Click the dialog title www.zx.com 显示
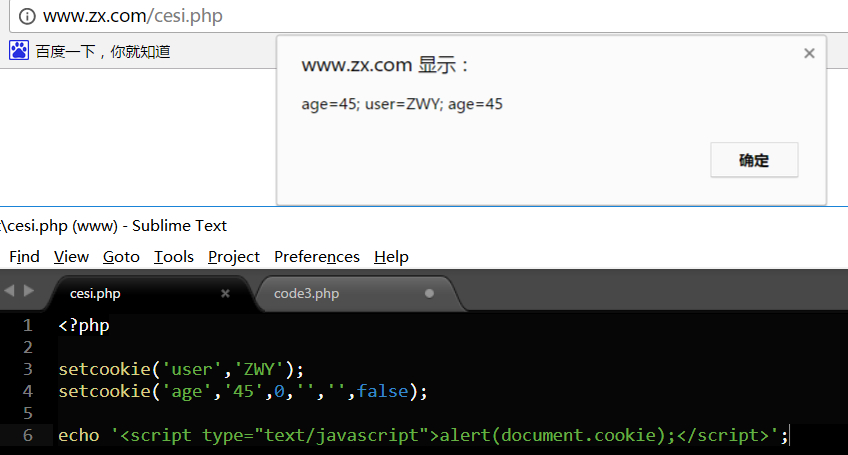The height and width of the screenshot is (455, 848). click(385, 65)
